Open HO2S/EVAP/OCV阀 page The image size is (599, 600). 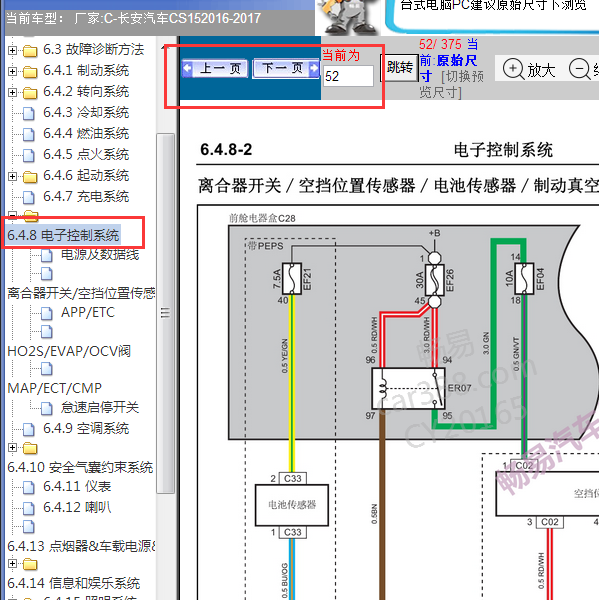click(x=69, y=351)
